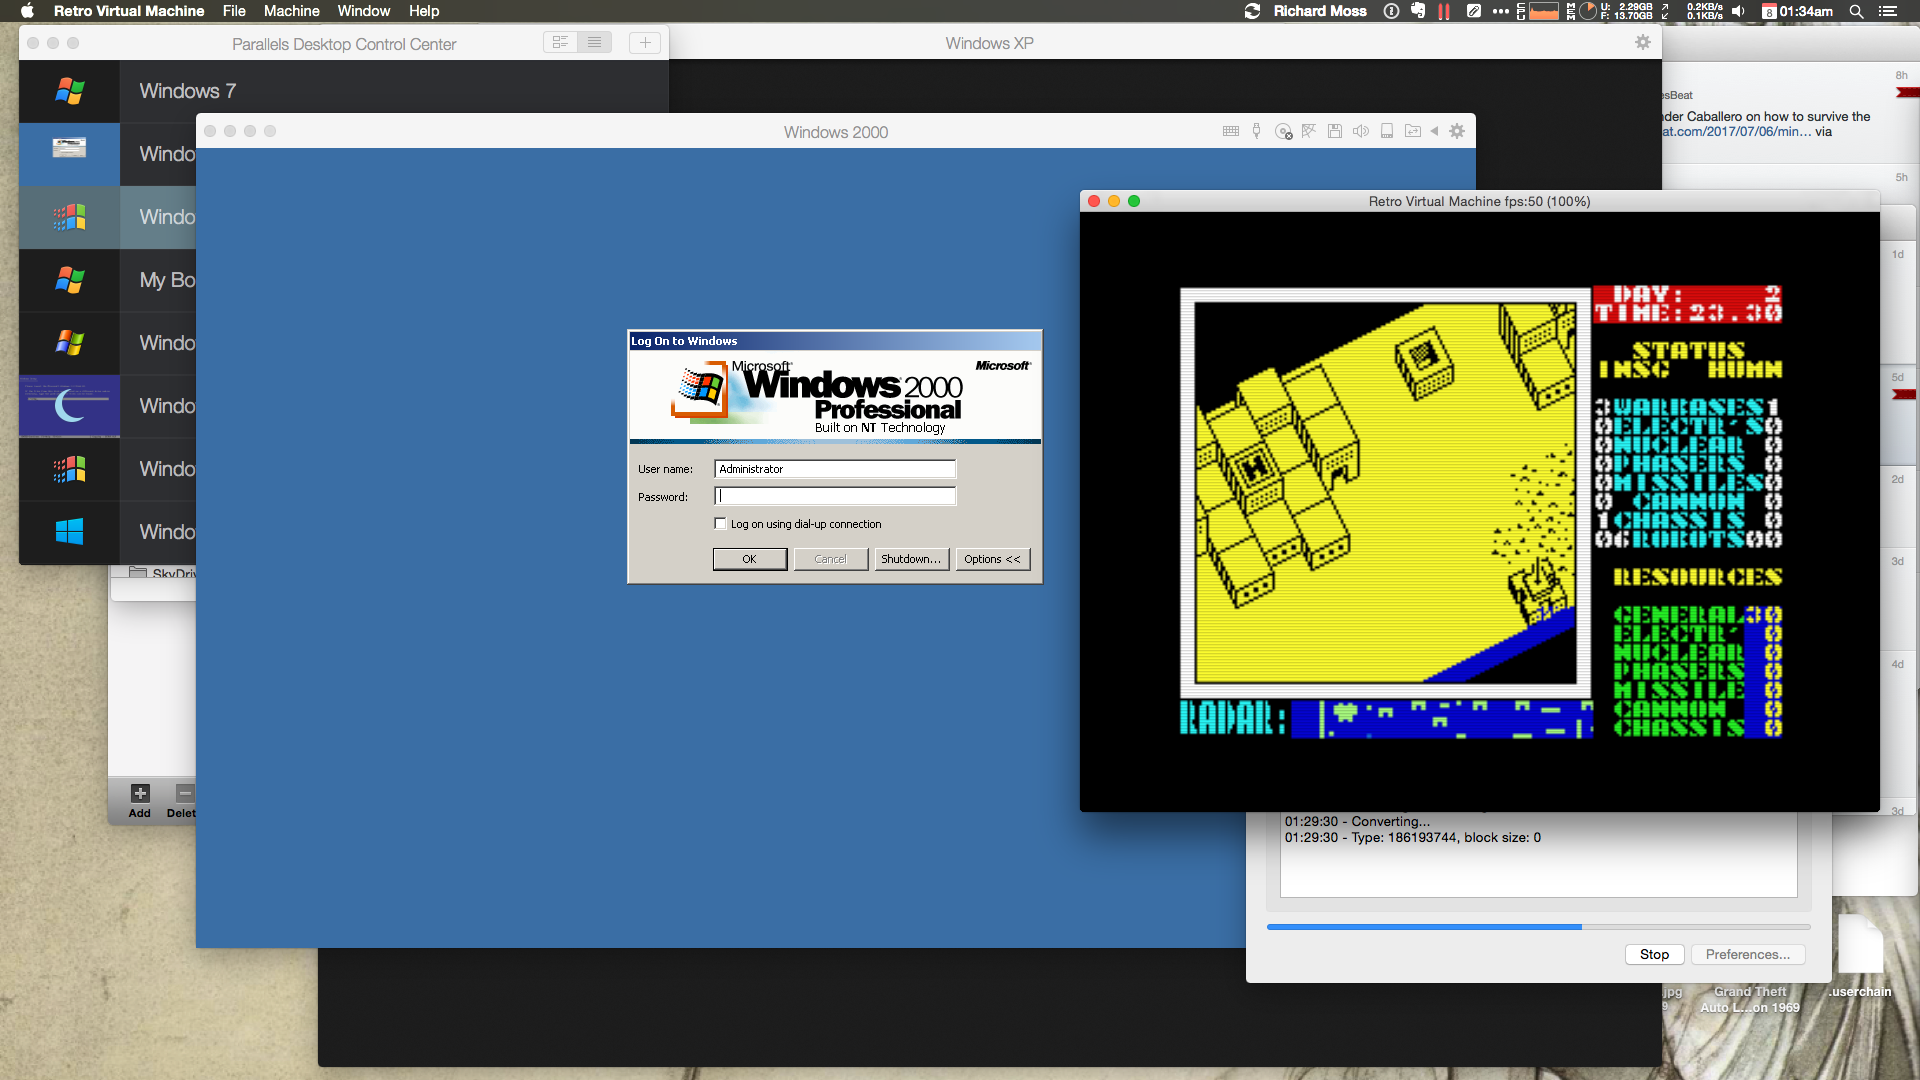
Task: Open Windows 2000 VM gear settings
Action: (x=1457, y=131)
